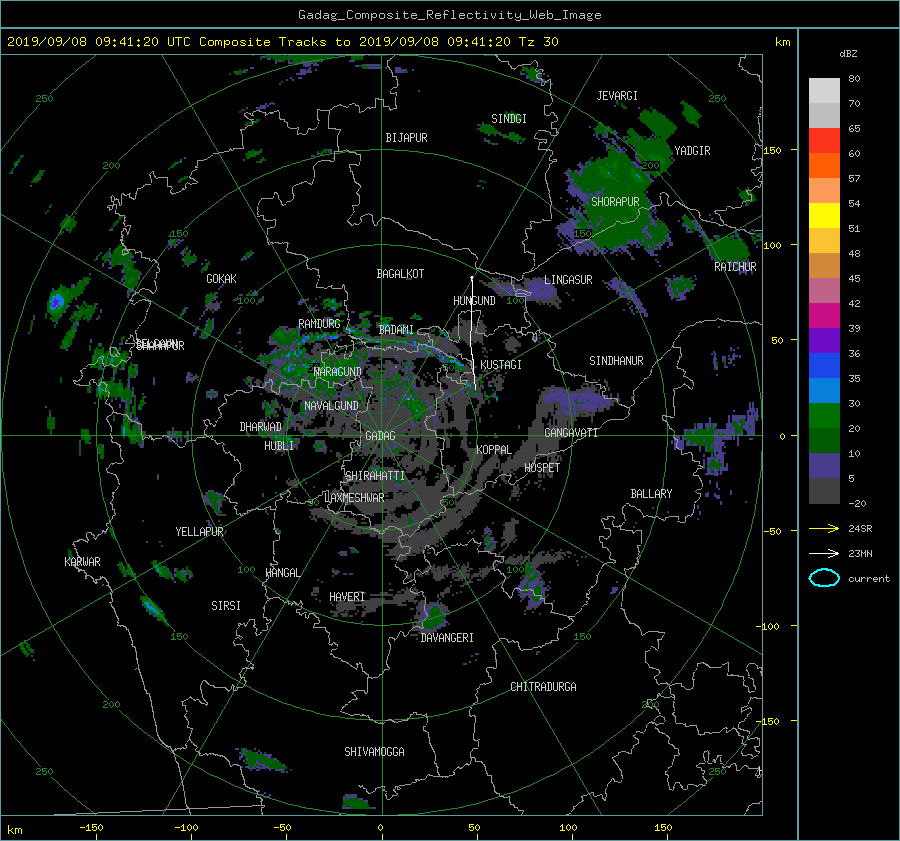
Task: Click the KARWAR city label
Action: coord(82,561)
